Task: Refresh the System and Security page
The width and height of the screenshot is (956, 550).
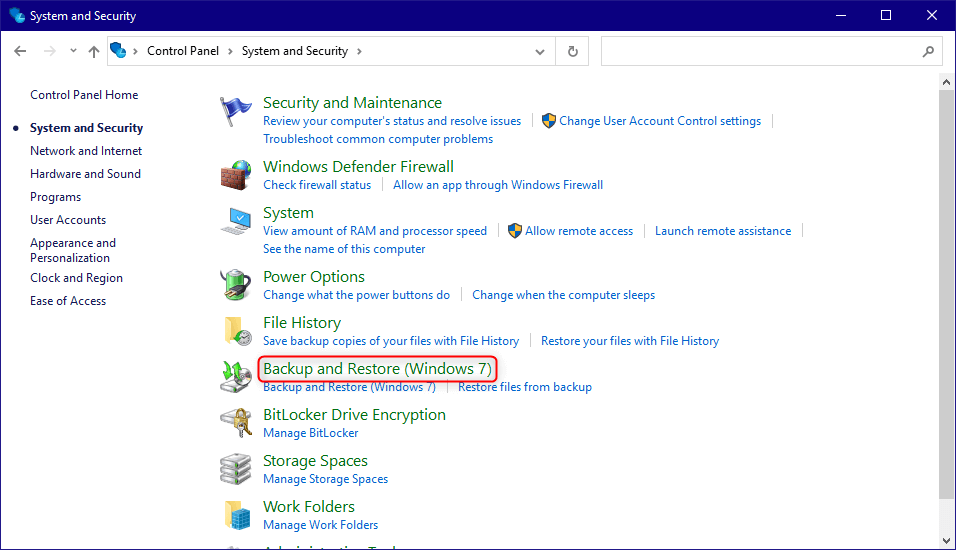Action: (x=573, y=51)
